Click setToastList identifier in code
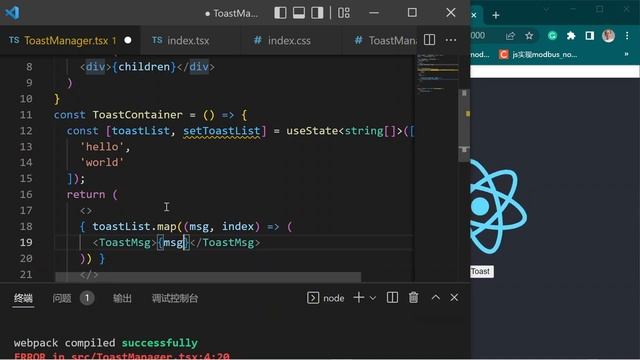 (222, 131)
